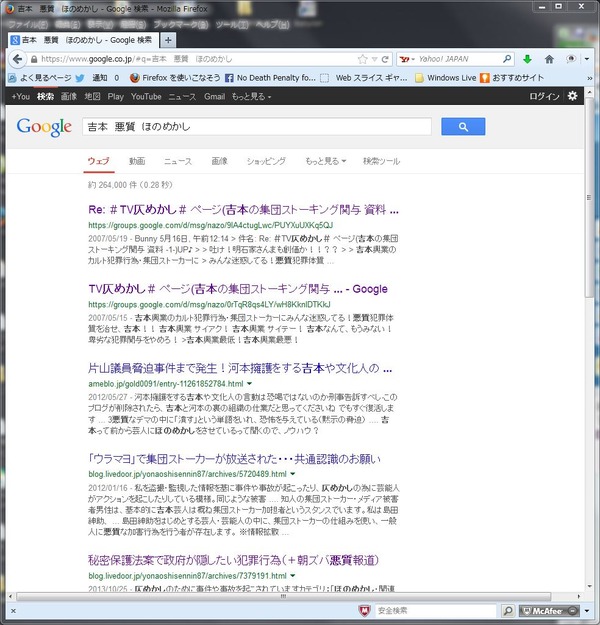Viewport: 600px width, 625px height.
Task: Expand もっと見る in search filter tabs
Action: pyautogui.click(x=325, y=161)
